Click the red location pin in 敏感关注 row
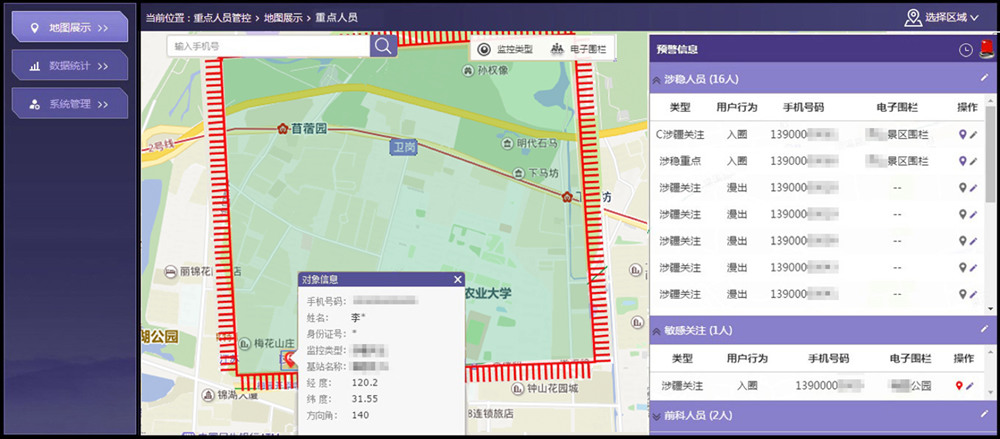The image size is (1000, 439). click(x=961, y=385)
